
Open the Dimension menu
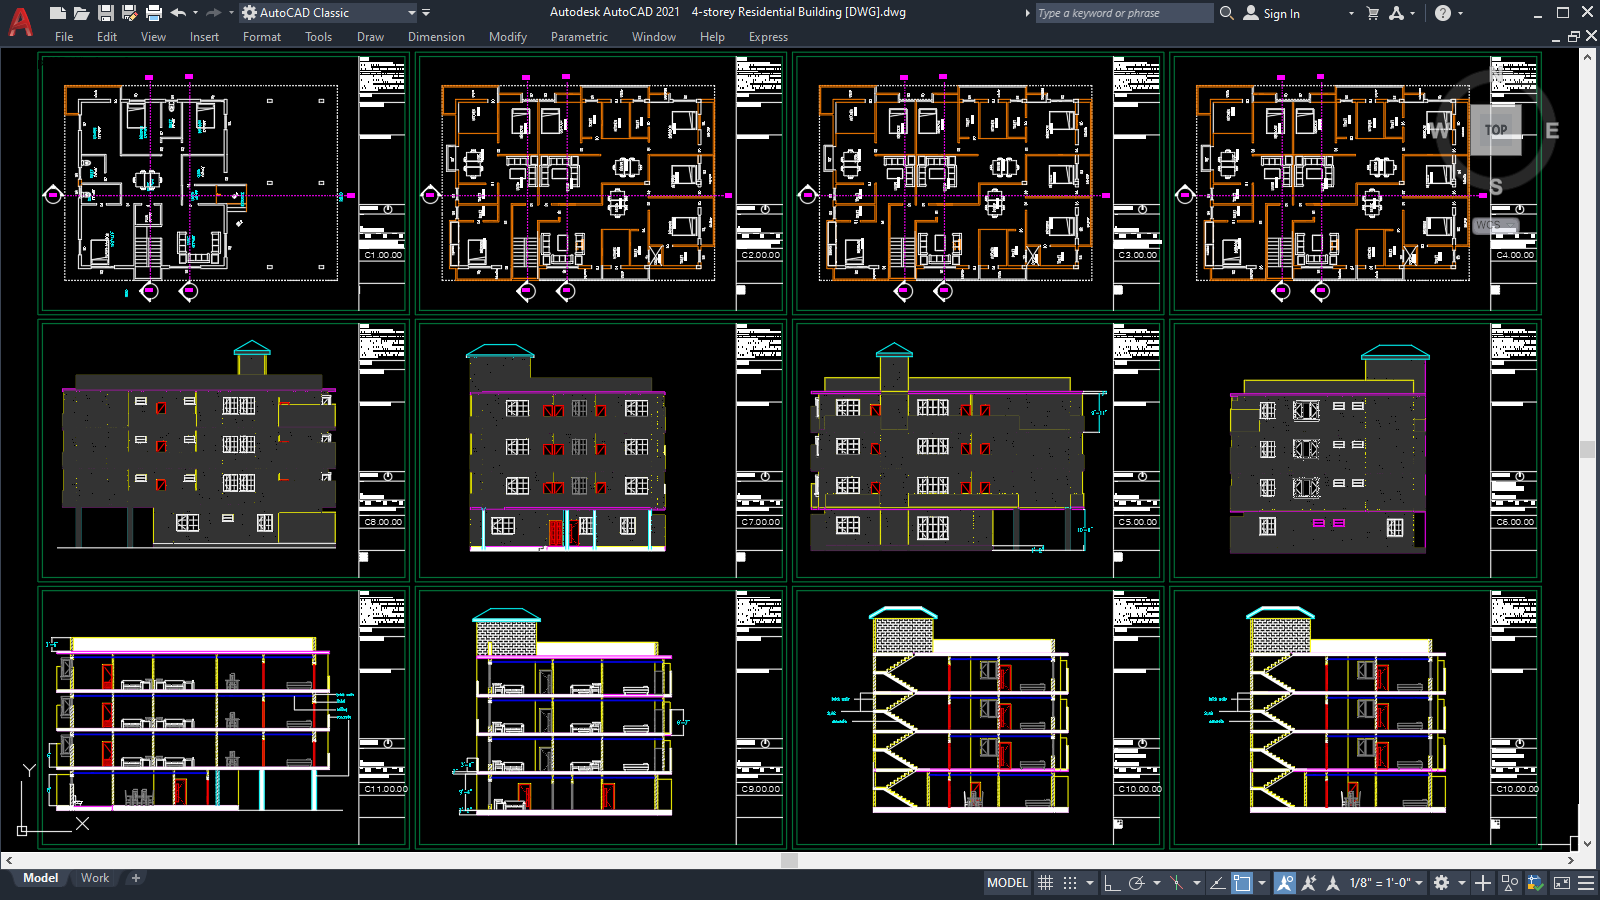(436, 37)
